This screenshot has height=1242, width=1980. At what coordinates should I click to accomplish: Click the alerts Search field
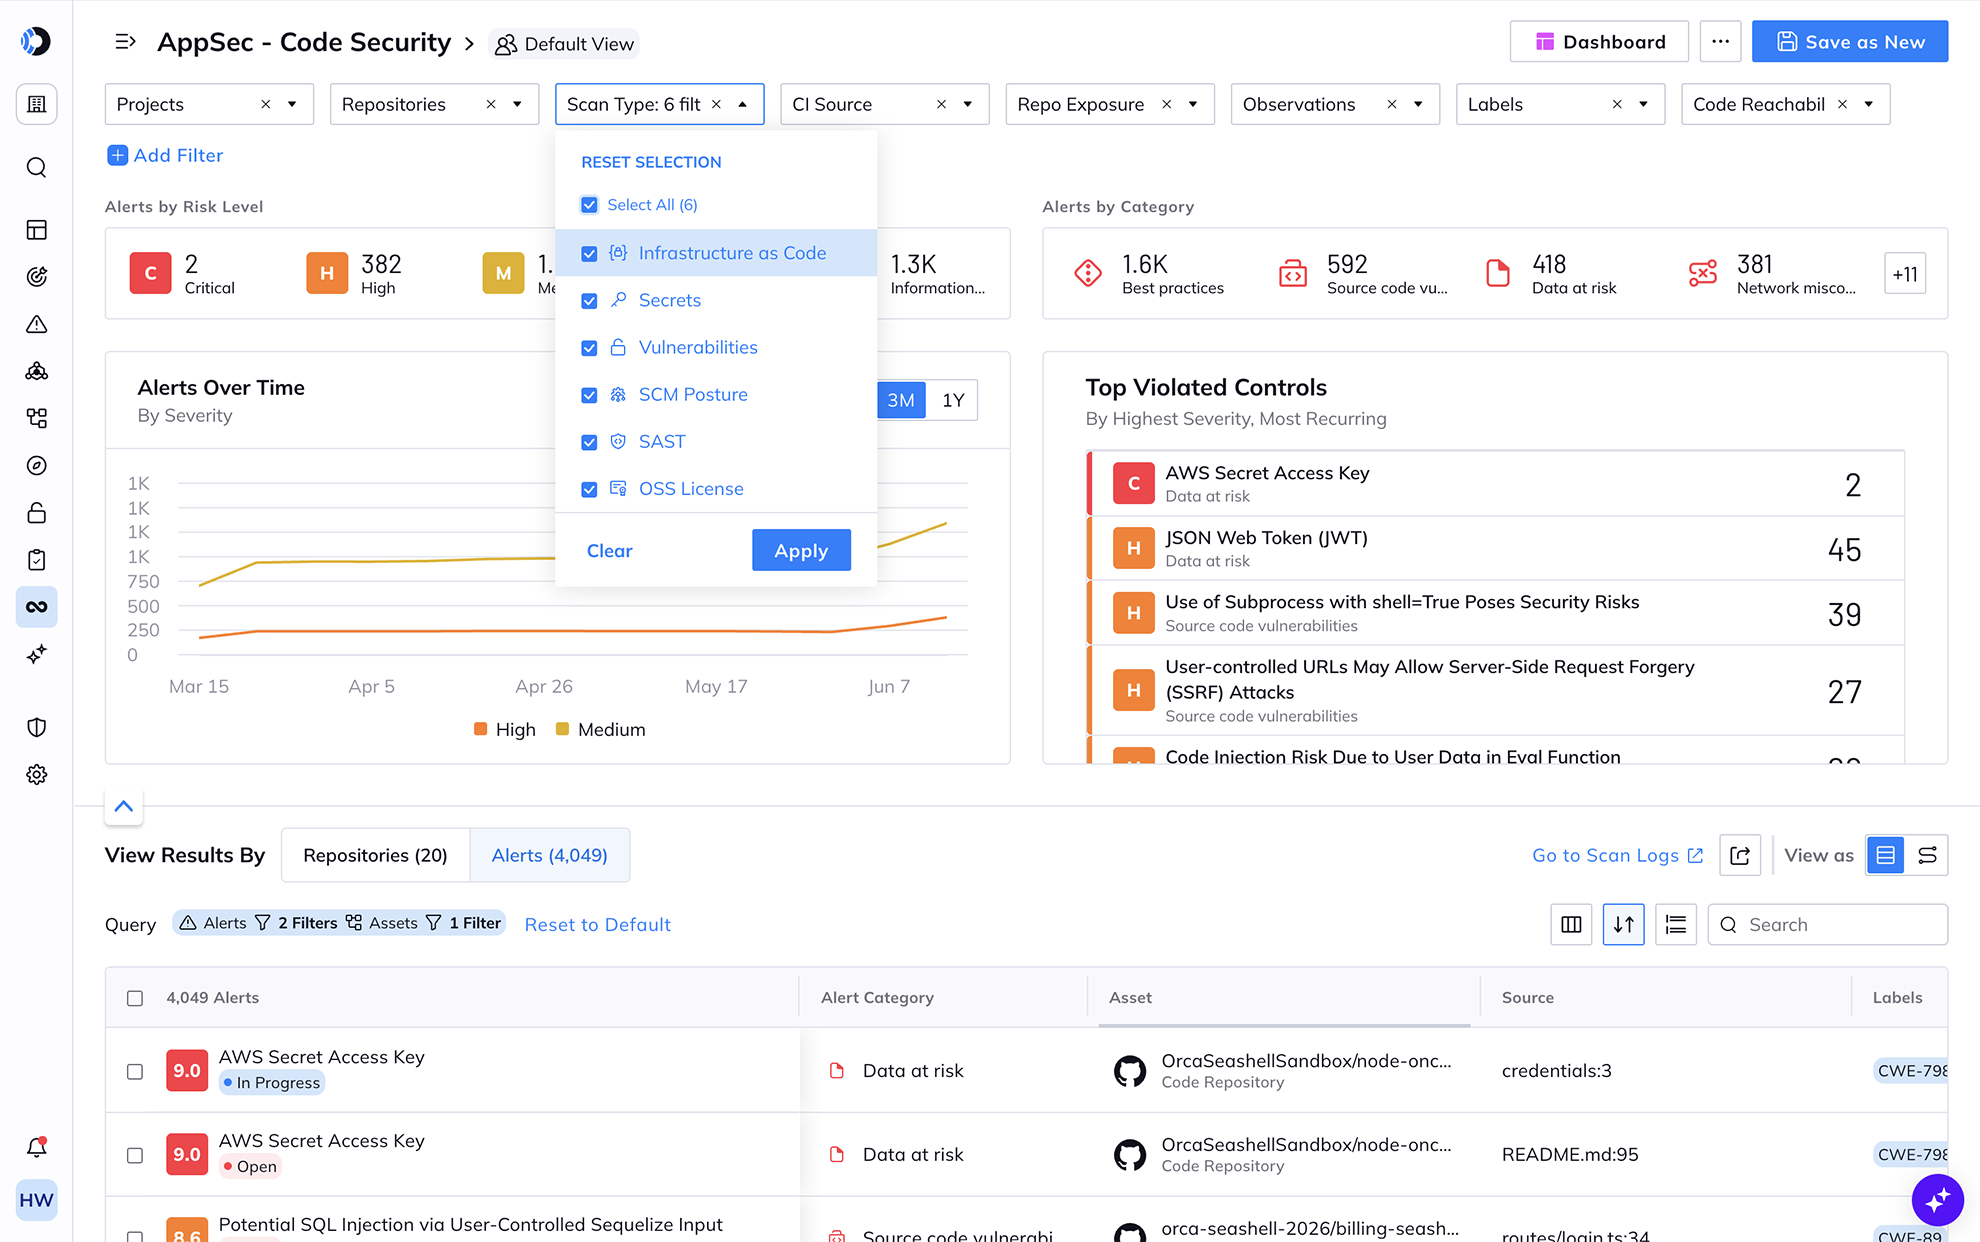(x=1827, y=925)
